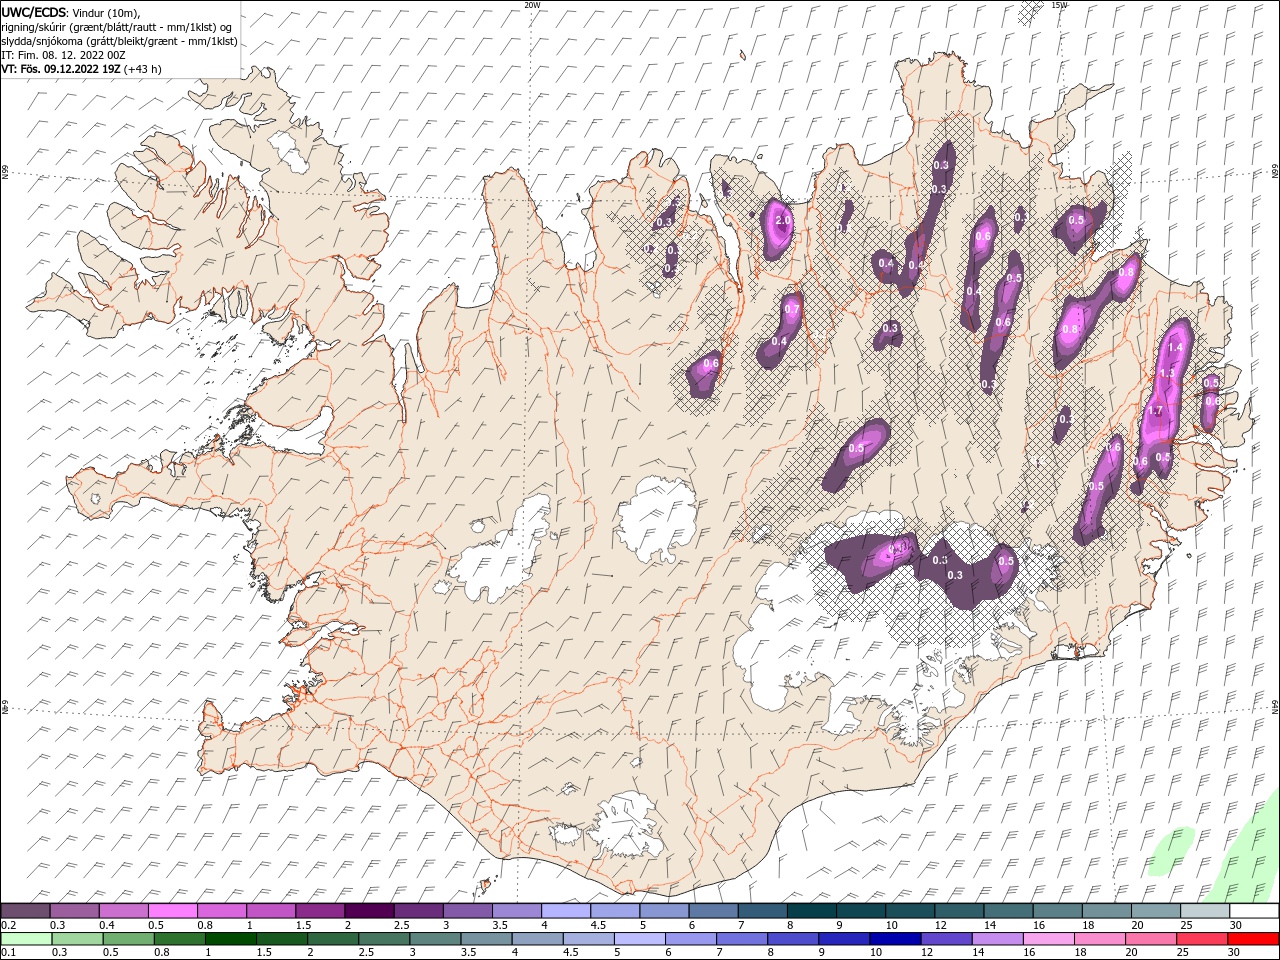Select the deep navy lower legend swatch at 10
1280x960 pixels.
coord(894,939)
